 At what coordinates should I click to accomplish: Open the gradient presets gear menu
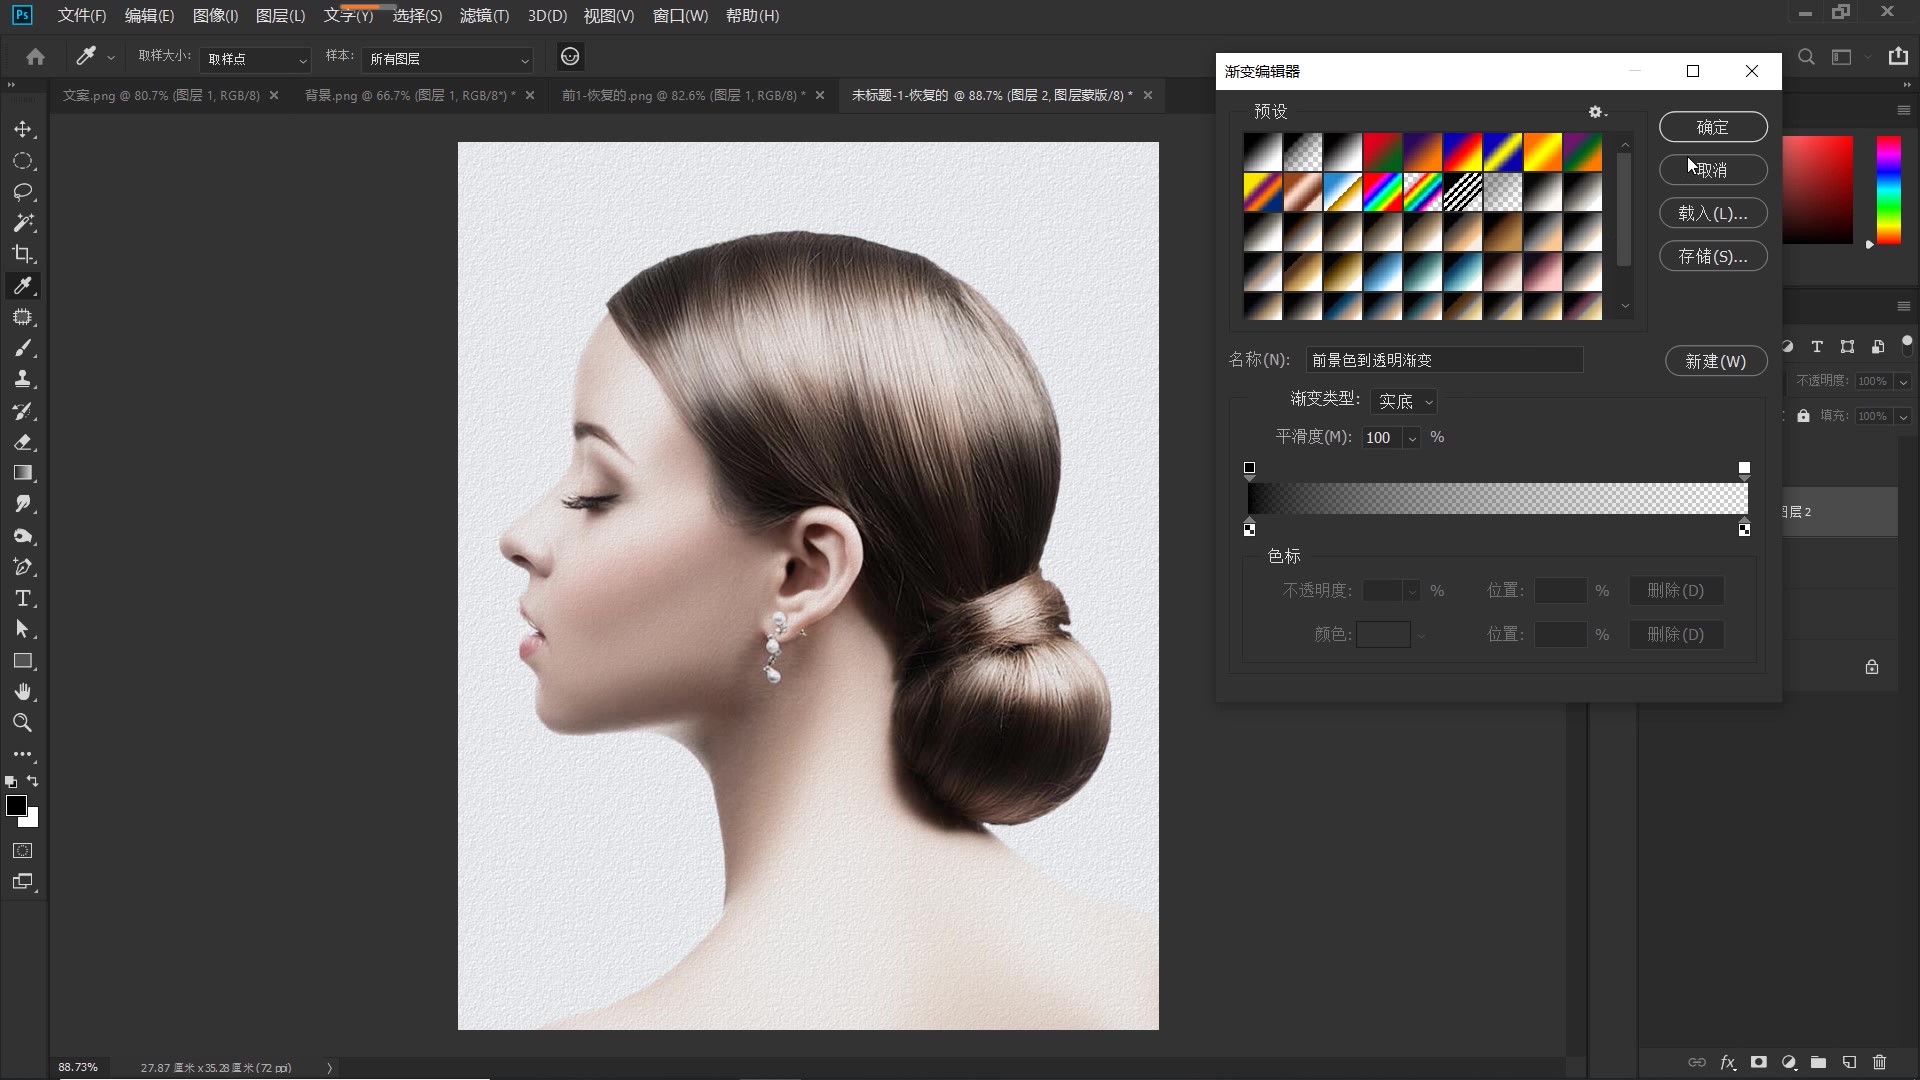click(1597, 112)
